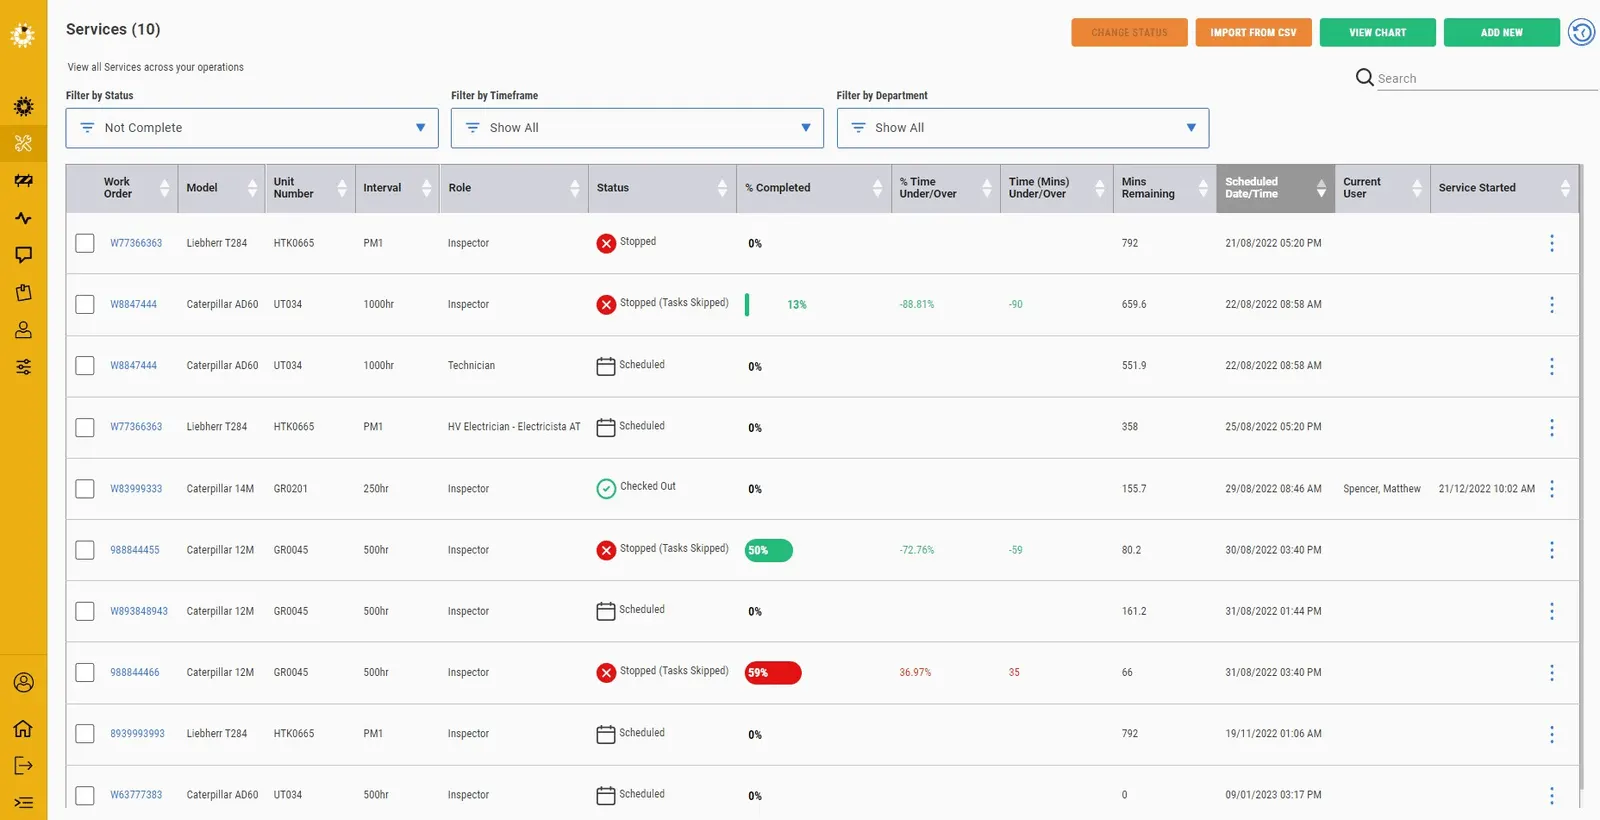Image resolution: width=1600 pixels, height=820 pixels.
Task: Open row menu for W63777383
Action: tap(1552, 795)
